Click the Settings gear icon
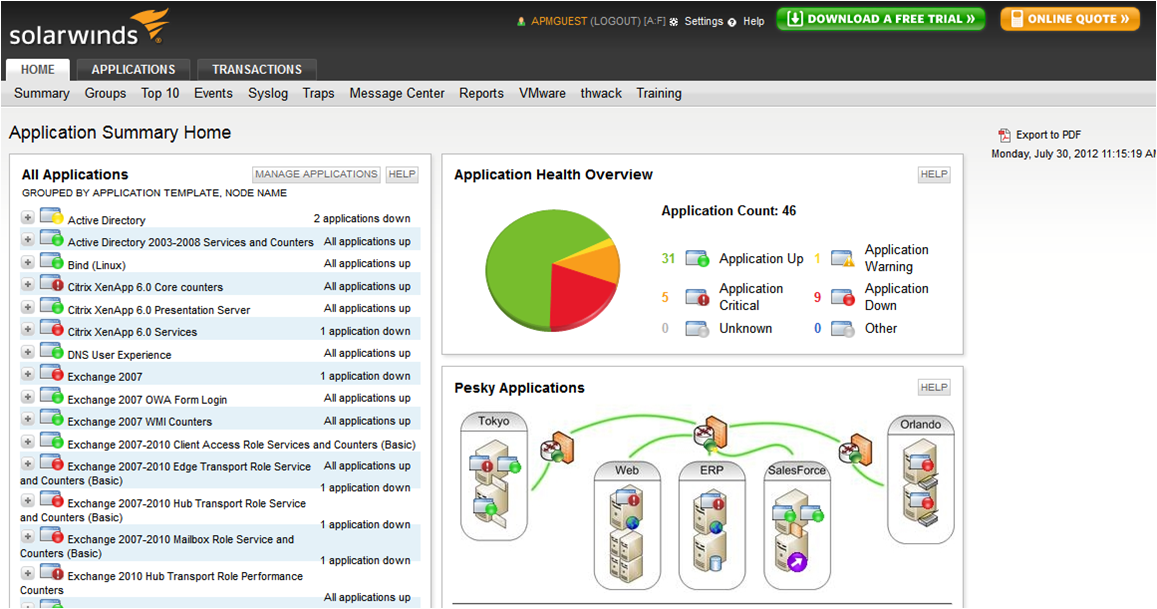Image resolution: width=1157 pixels, height=609 pixels. coord(674,22)
